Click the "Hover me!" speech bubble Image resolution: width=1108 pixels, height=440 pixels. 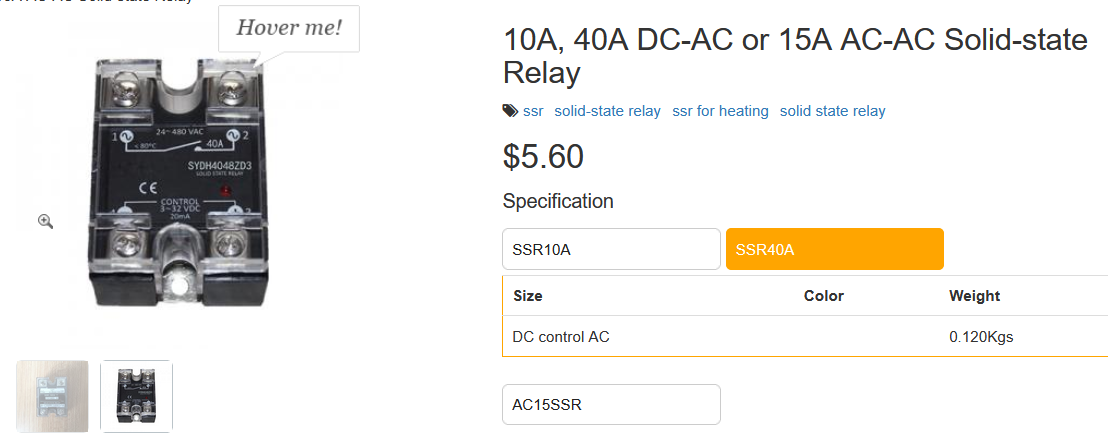(288, 28)
